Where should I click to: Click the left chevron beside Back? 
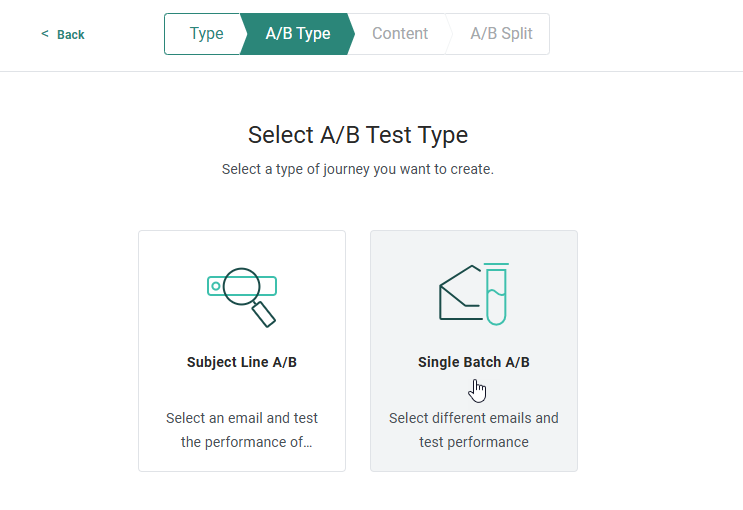pyautogui.click(x=45, y=34)
